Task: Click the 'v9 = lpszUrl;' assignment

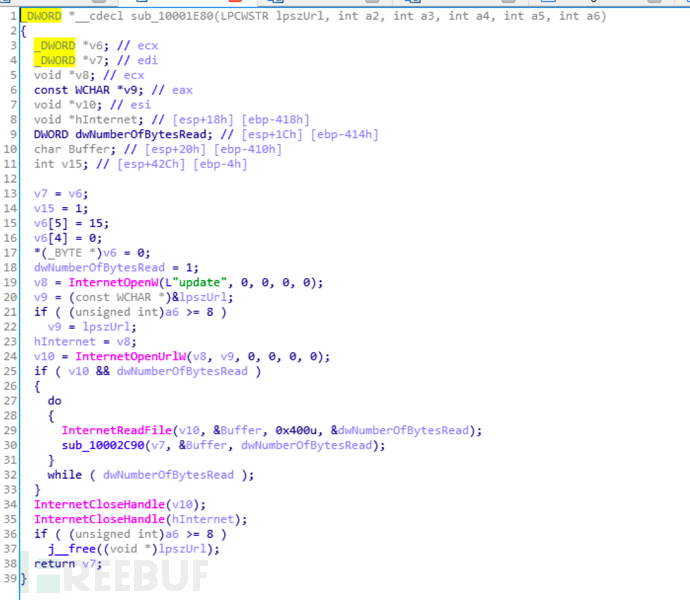Action: click(x=92, y=327)
